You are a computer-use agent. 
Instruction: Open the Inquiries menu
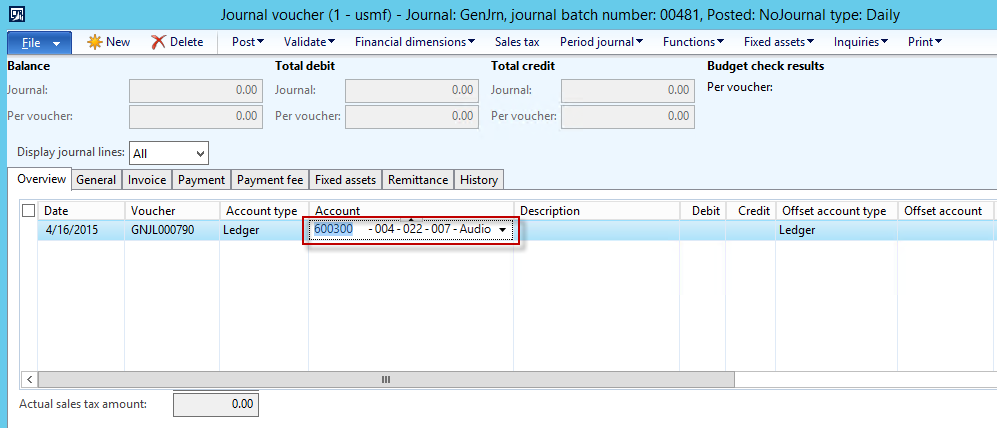pyautogui.click(x=861, y=42)
